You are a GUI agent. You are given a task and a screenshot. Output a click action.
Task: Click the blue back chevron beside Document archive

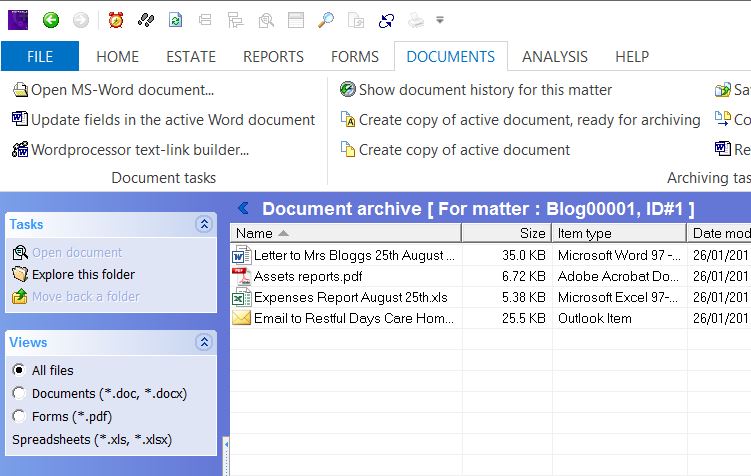pos(243,209)
